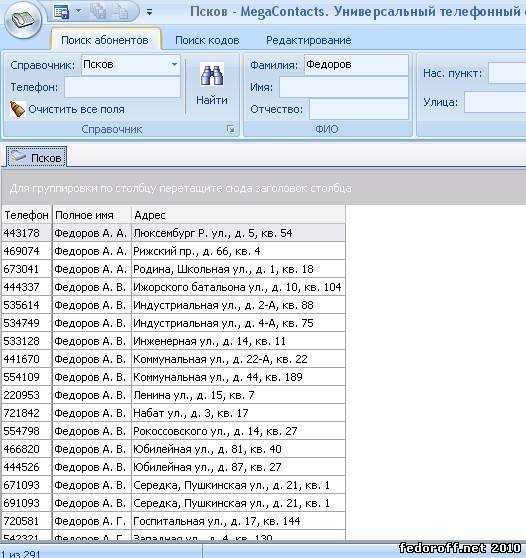Click the greyed paste icon in quick toolbar
Viewport: 526px width, 558px height.
120,12
